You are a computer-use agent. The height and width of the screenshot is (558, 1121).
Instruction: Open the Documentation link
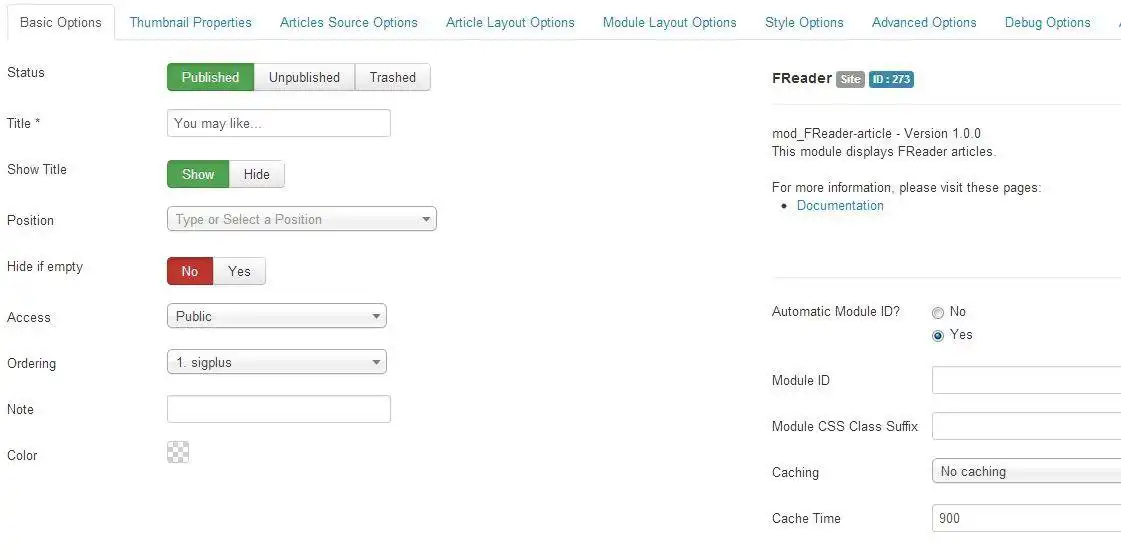pyautogui.click(x=840, y=206)
